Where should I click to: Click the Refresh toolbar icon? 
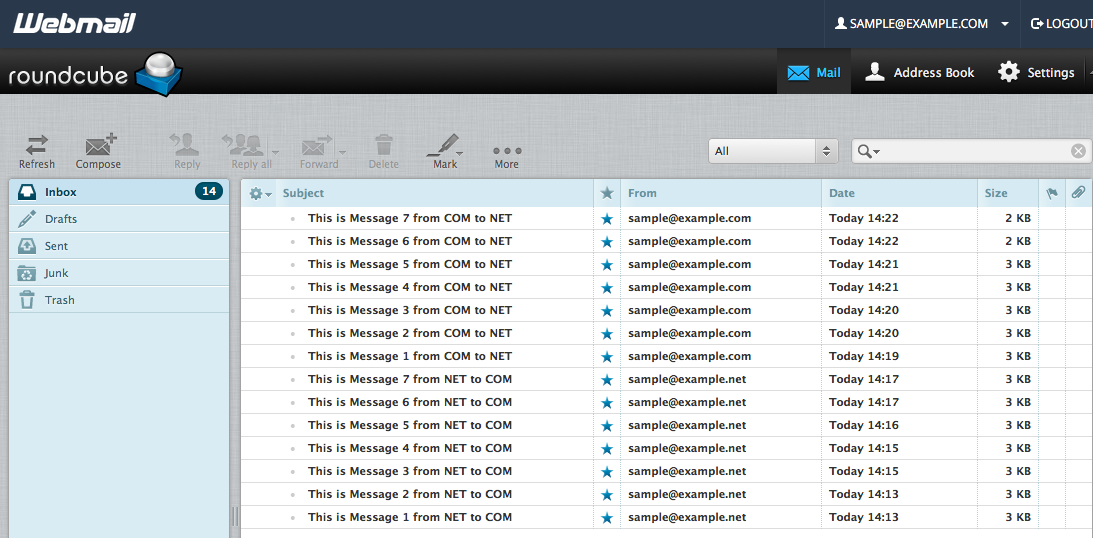click(x=36, y=152)
